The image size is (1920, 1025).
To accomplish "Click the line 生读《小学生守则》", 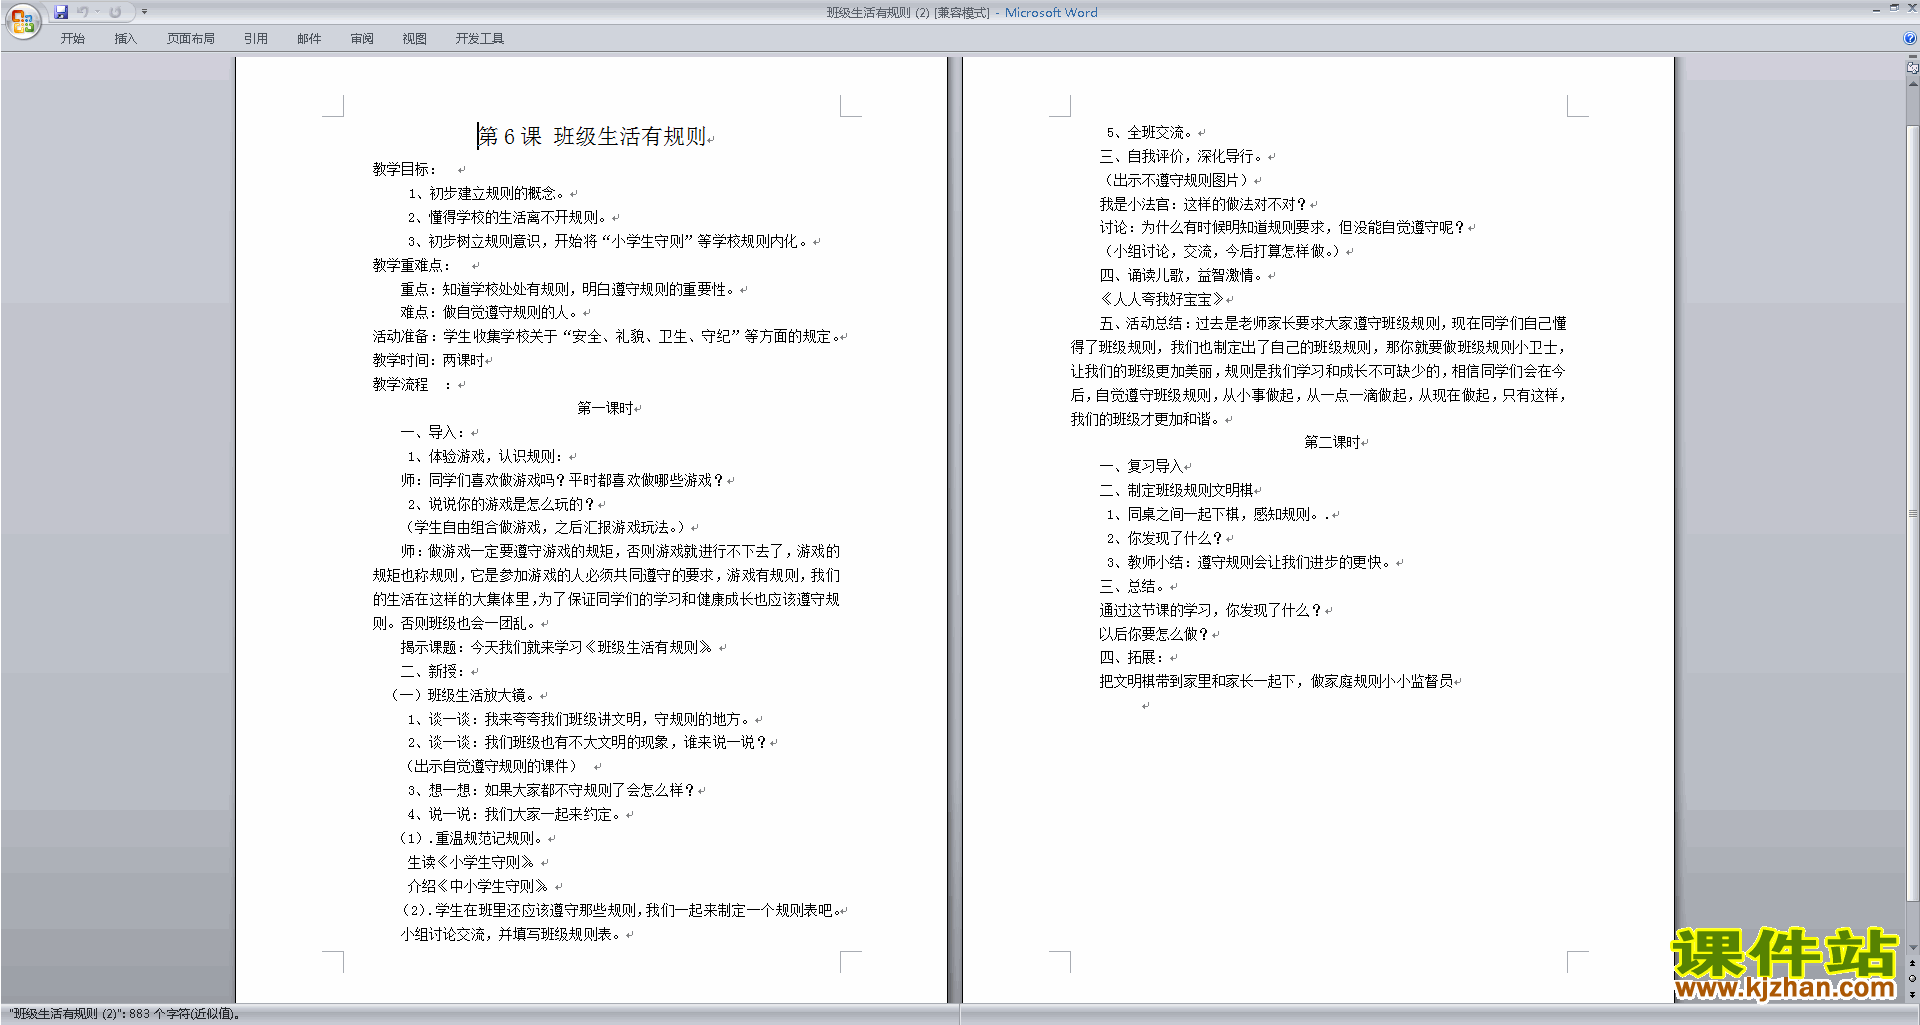I will [x=471, y=862].
